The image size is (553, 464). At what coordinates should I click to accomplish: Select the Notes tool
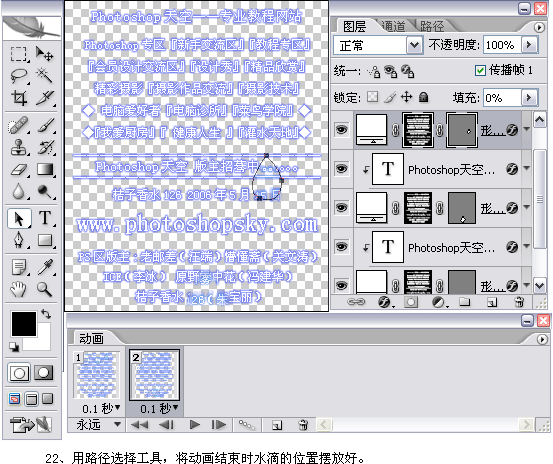18,267
